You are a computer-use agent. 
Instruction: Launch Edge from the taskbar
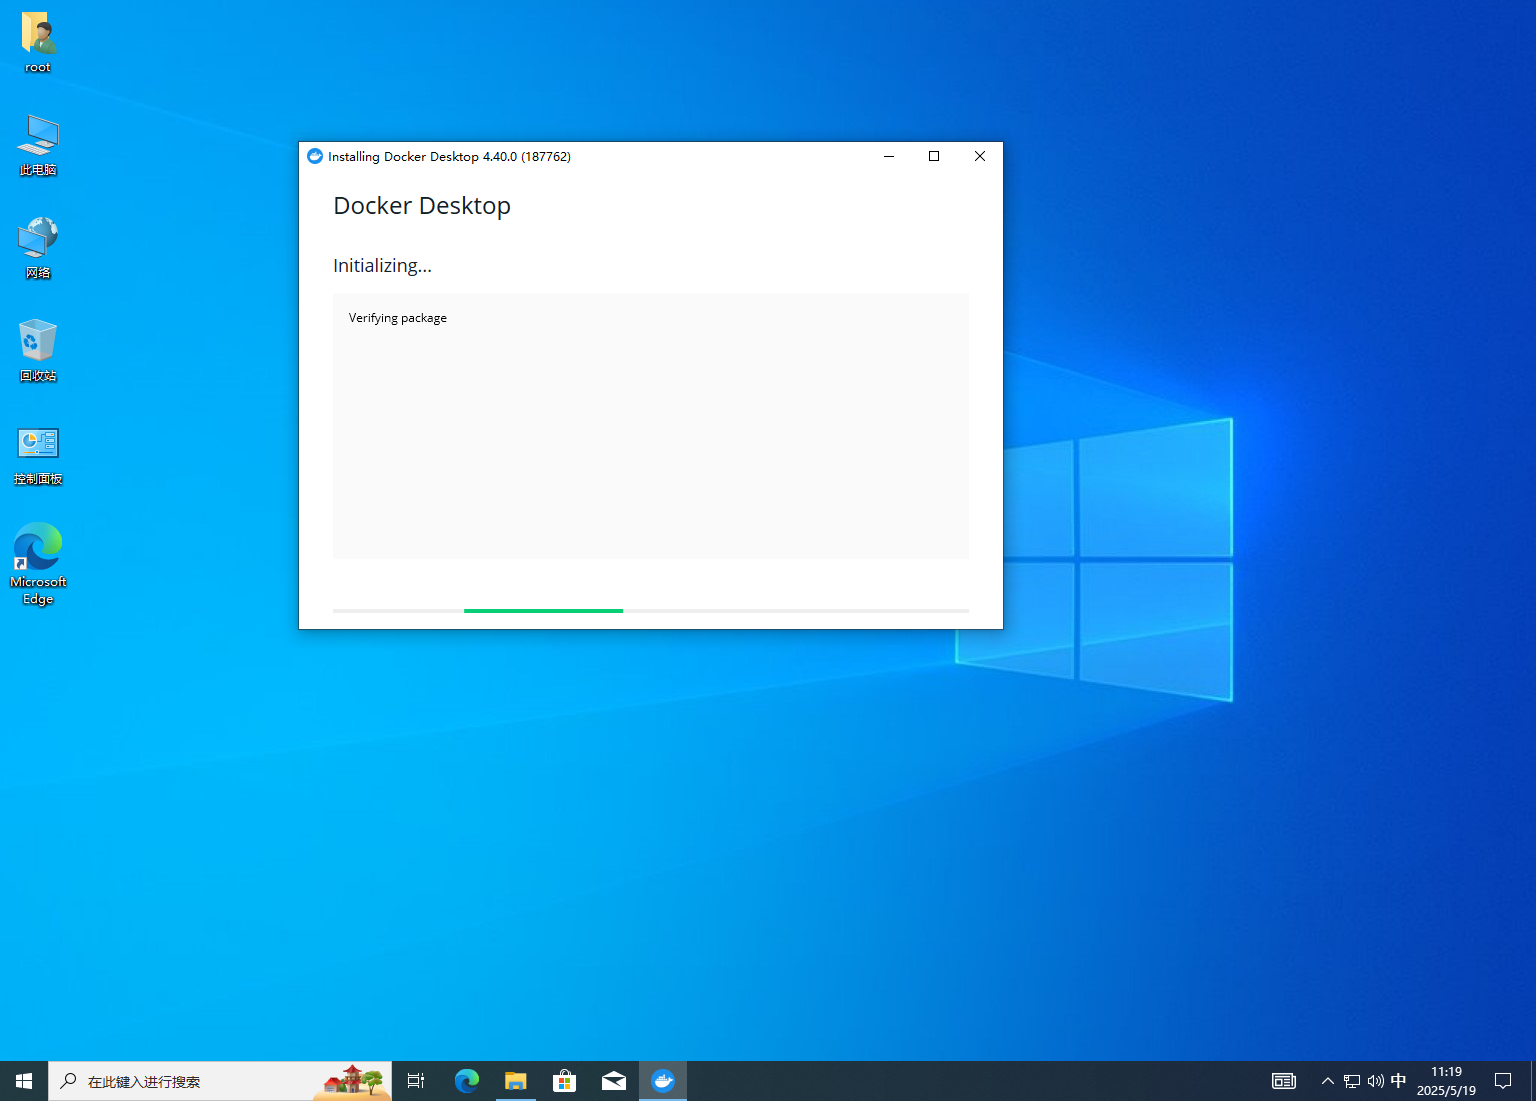[x=466, y=1081]
